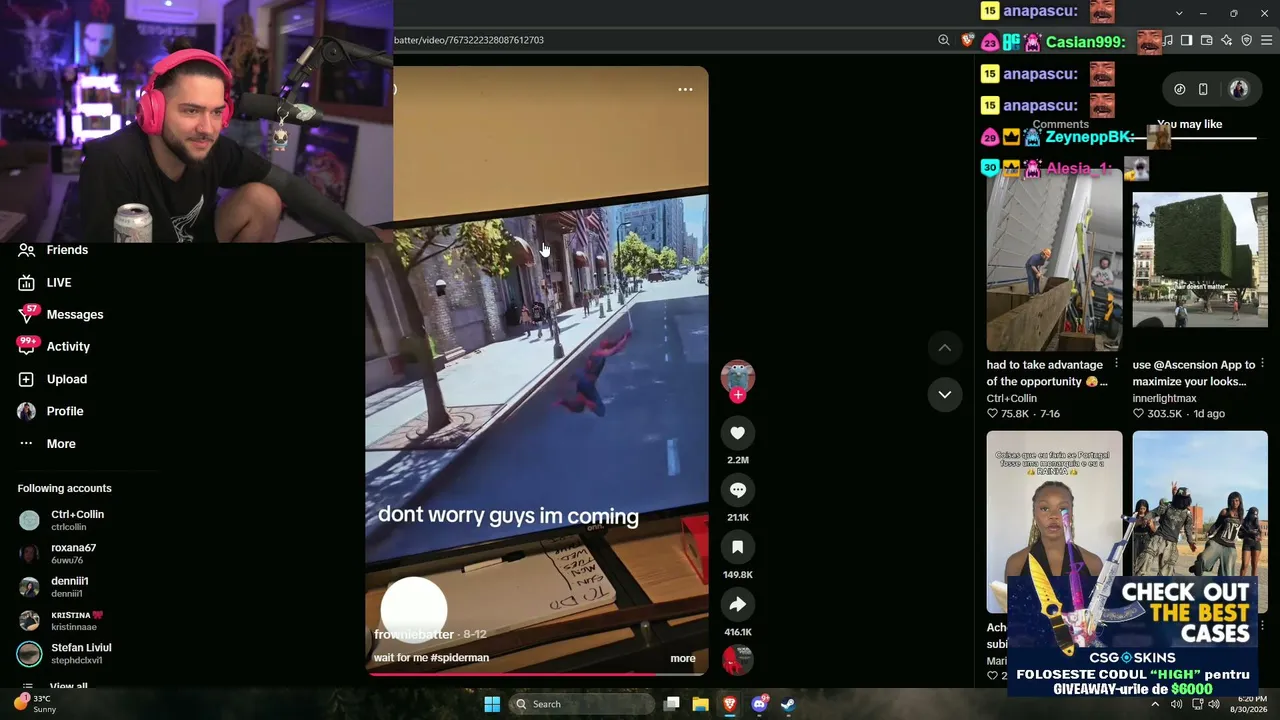Go to the next video arrow
This screenshot has height=720, width=1280.
[x=944, y=394]
